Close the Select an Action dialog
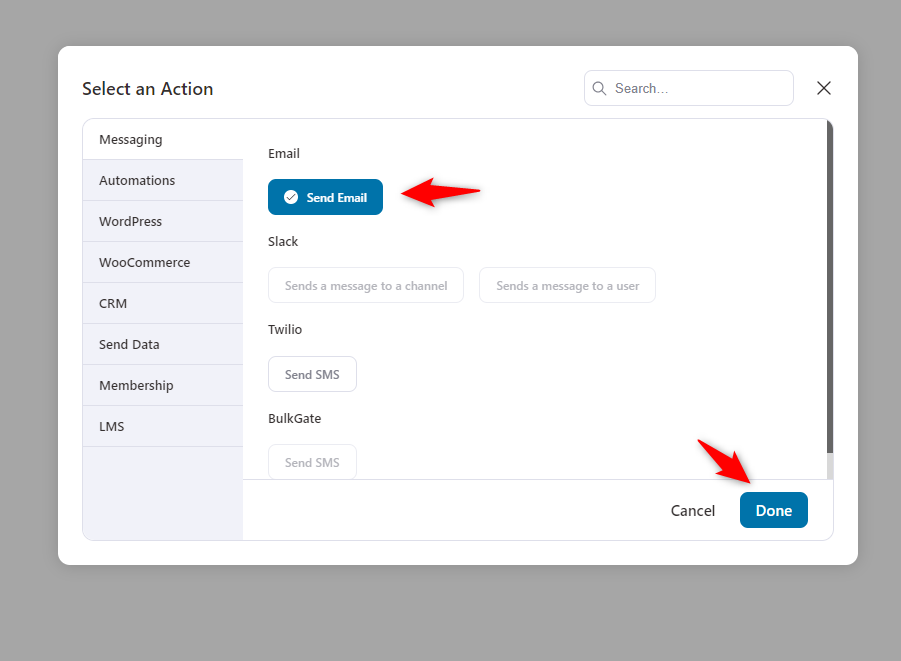 coord(823,88)
